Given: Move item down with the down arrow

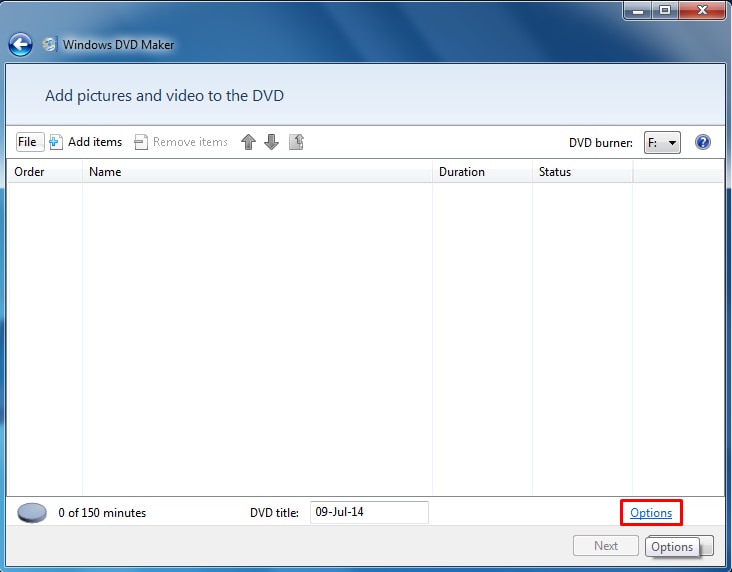Looking at the screenshot, I should [271, 142].
